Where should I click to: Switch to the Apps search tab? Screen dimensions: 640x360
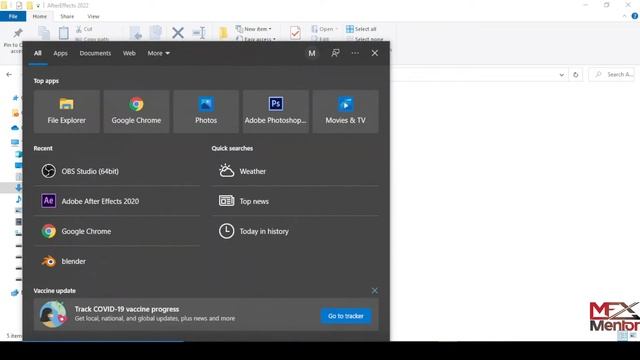click(x=60, y=53)
